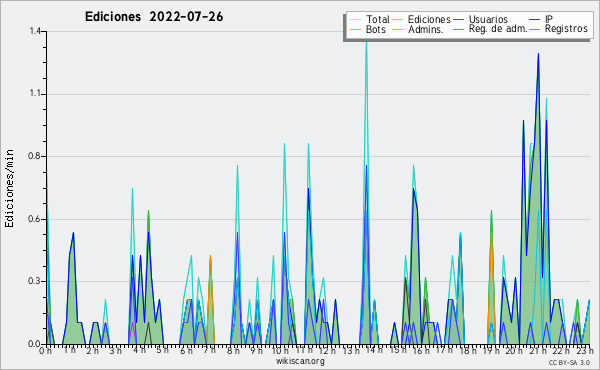Open the wikiscan.org source credit
600x370 pixels.
pos(300,361)
